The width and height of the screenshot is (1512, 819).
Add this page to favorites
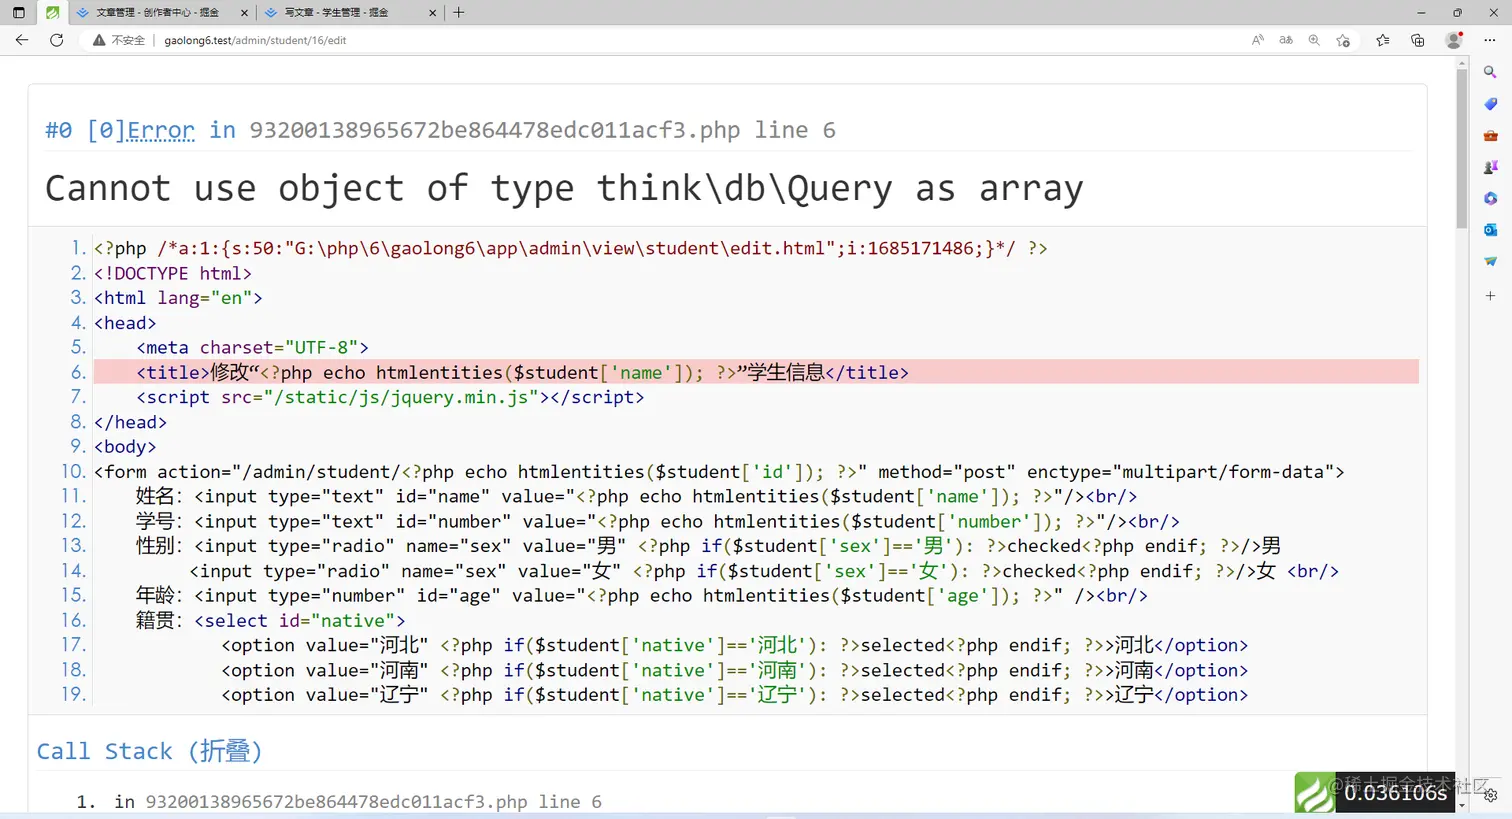(x=1343, y=40)
